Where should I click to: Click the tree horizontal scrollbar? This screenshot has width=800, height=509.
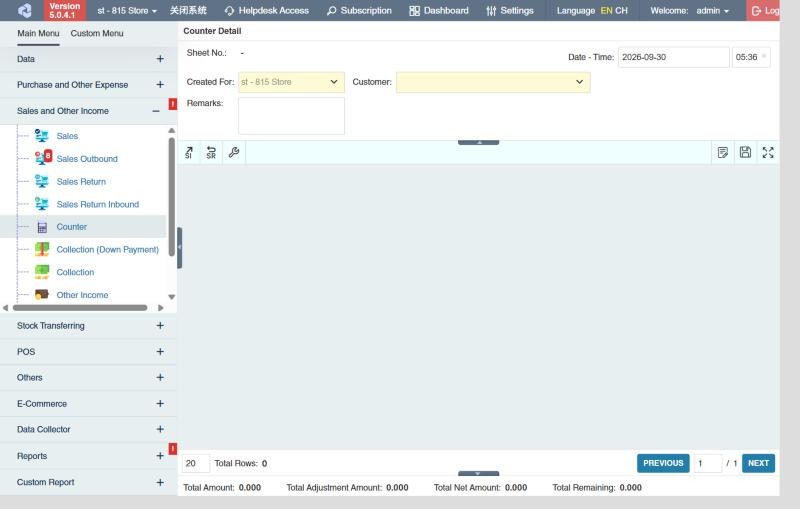[x=80, y=308]
